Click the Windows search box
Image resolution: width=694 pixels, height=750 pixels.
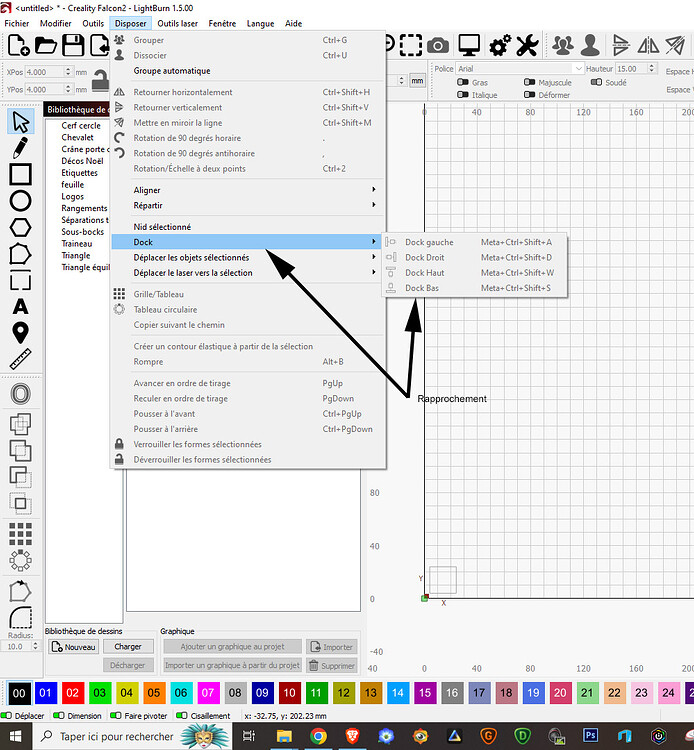[132, 737]
